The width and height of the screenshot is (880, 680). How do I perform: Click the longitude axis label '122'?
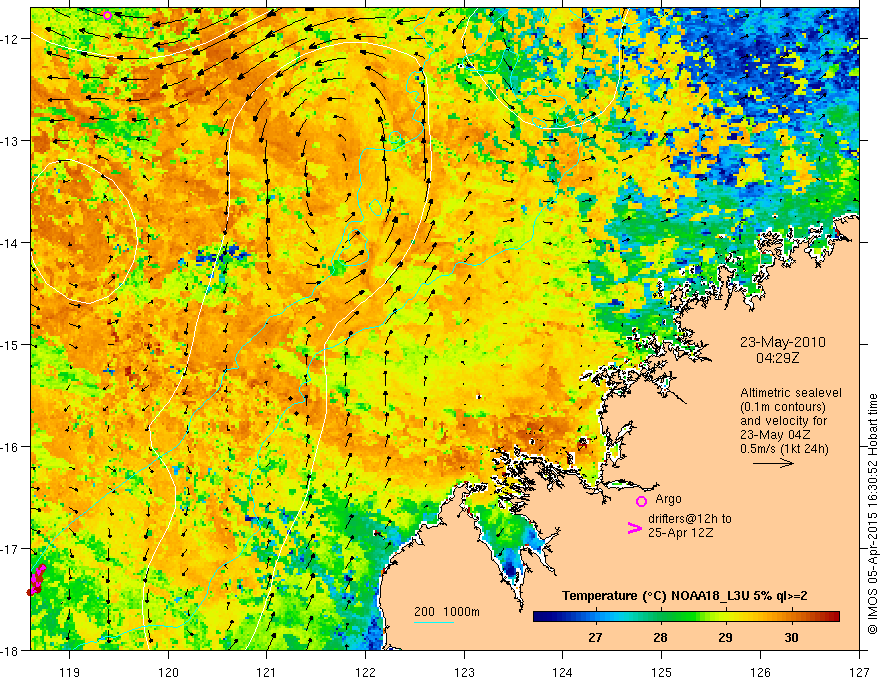[365, 672]
